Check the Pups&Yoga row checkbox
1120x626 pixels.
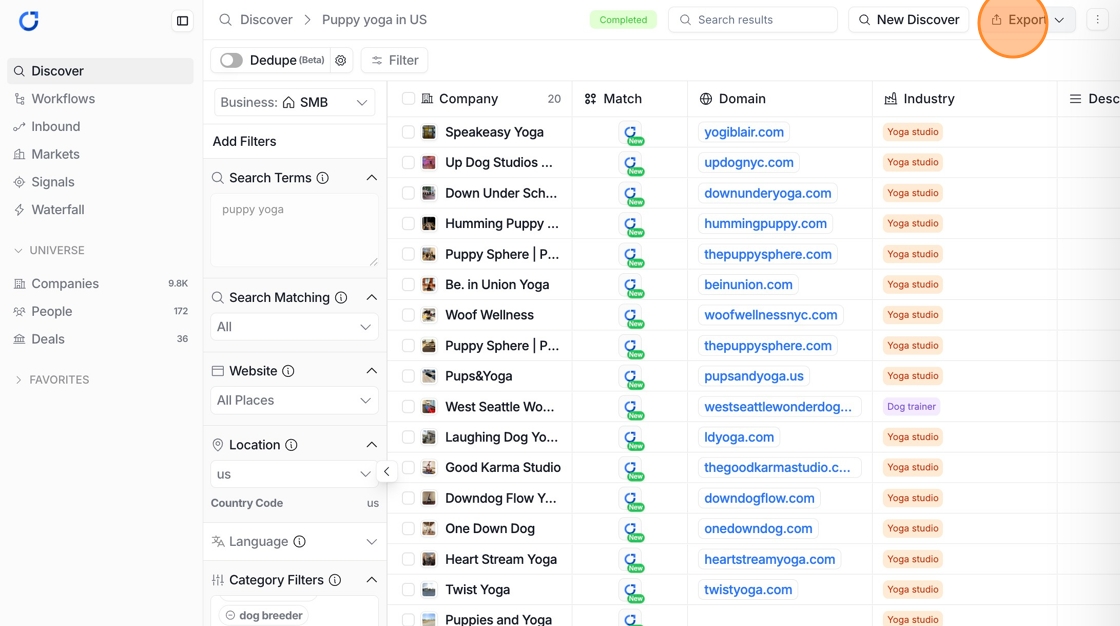click(408, 376)
